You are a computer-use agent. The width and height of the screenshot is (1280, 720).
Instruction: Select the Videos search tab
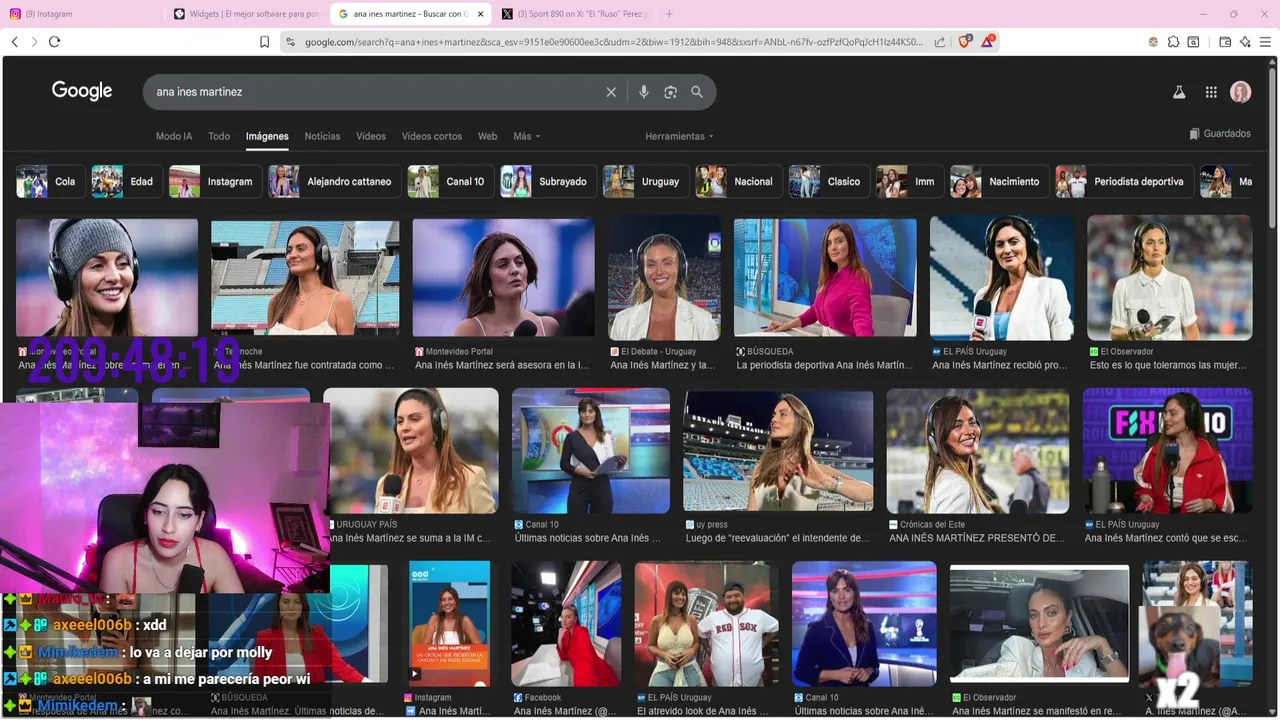coord(371,136)
